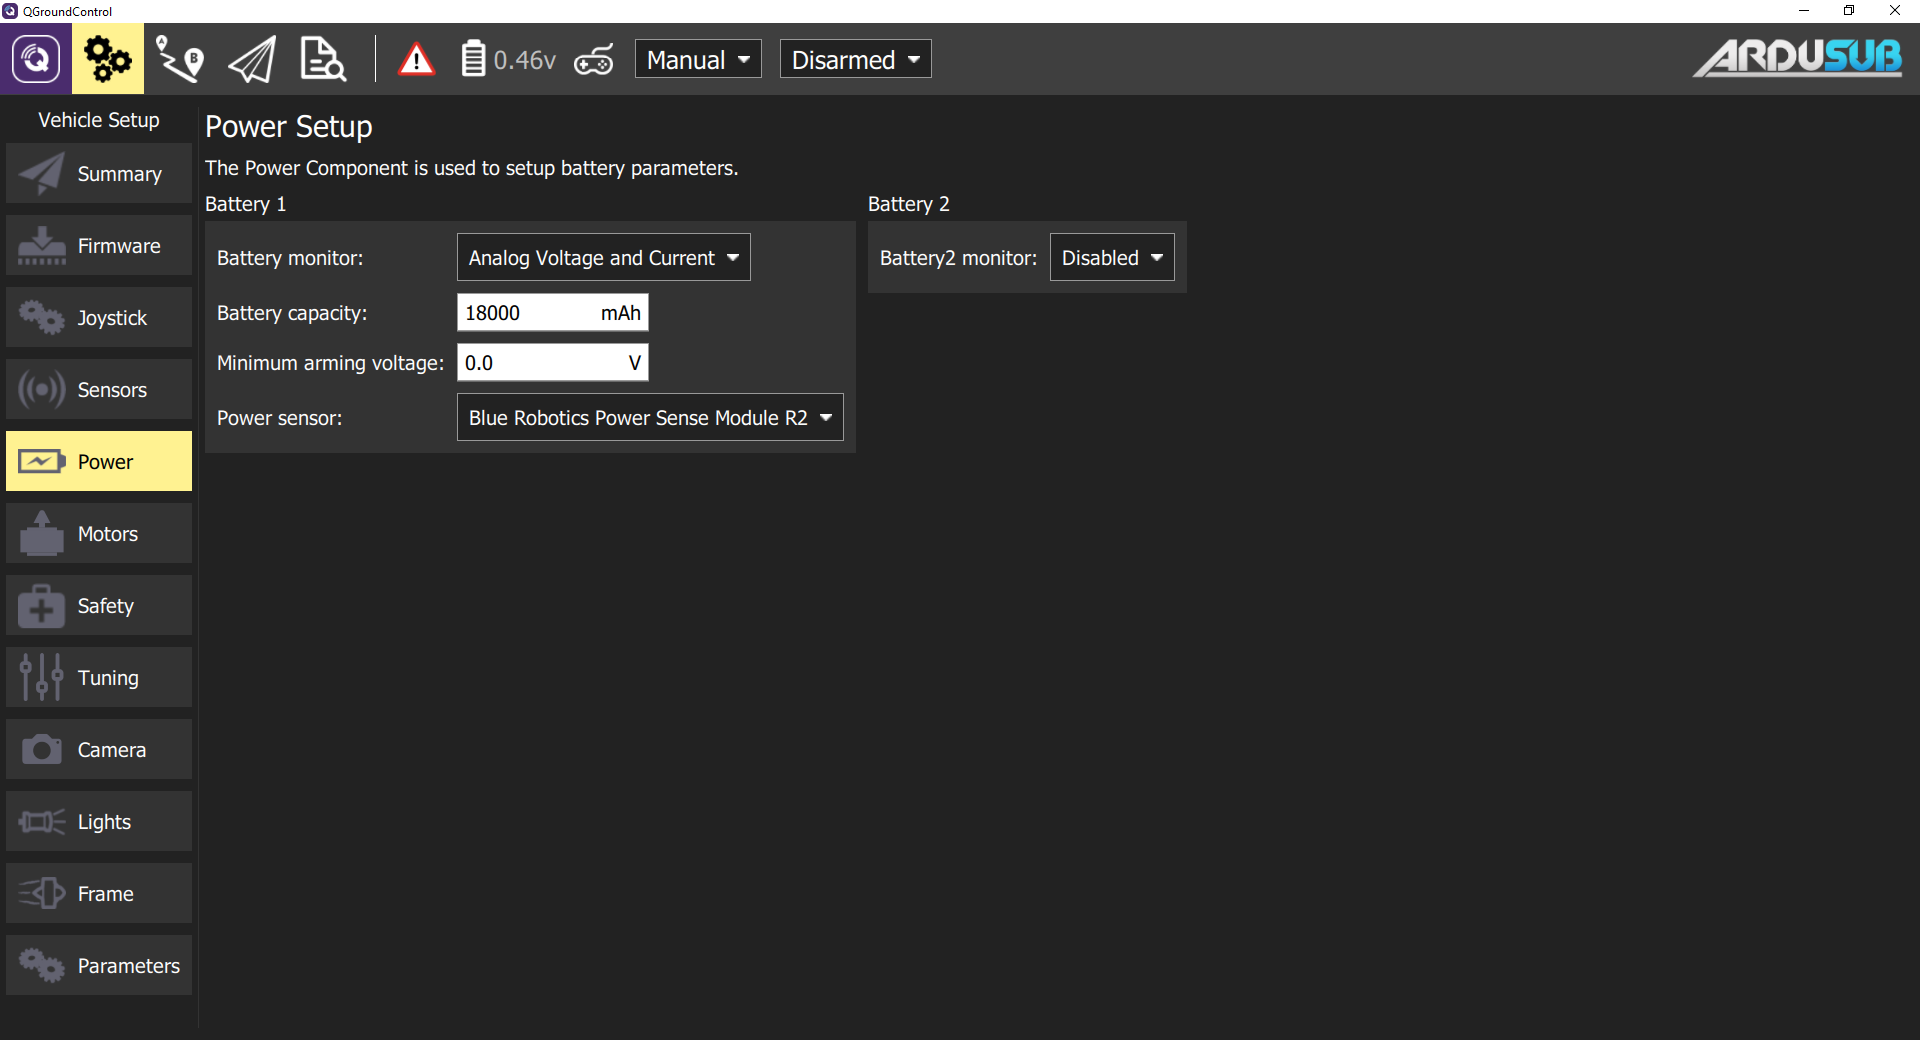The width and height of the screenshot is (1920, 1040).
Task: Open the Battery2 monitor dropdown
Action: pos(1112,258)
